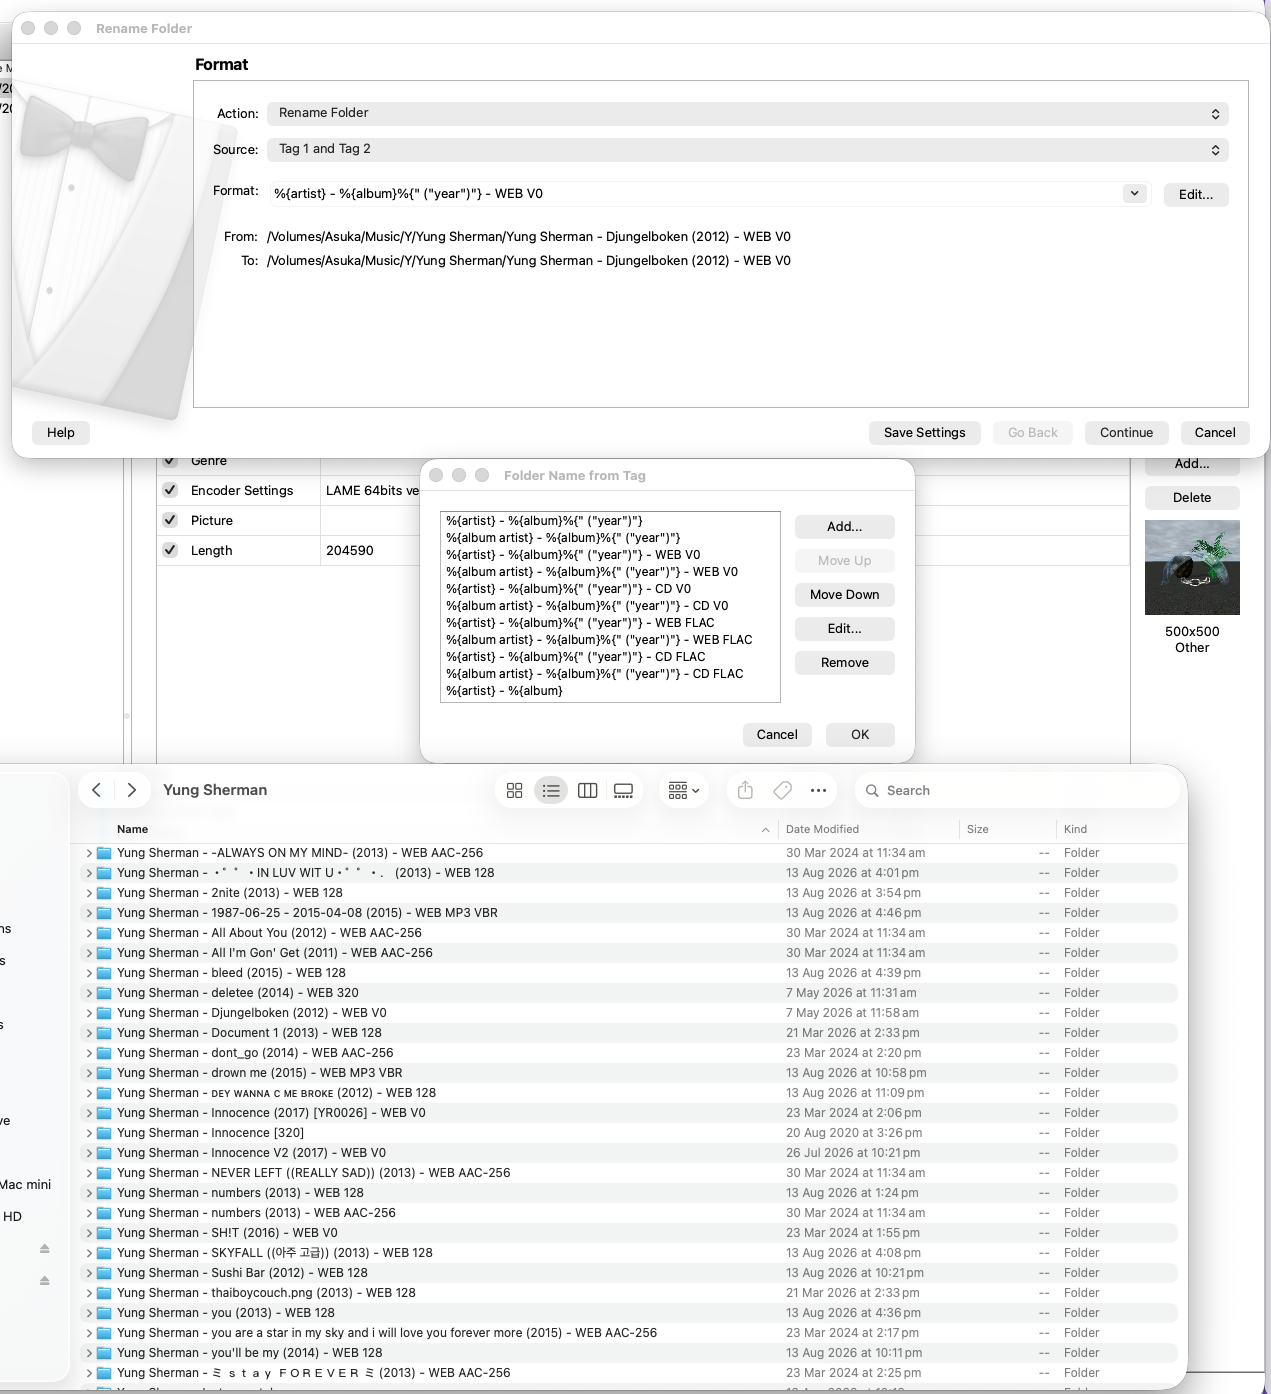Click OK in Folder Name from Tag dialog
Viewport: 1271px width, 1394px height.
(860, 735)
